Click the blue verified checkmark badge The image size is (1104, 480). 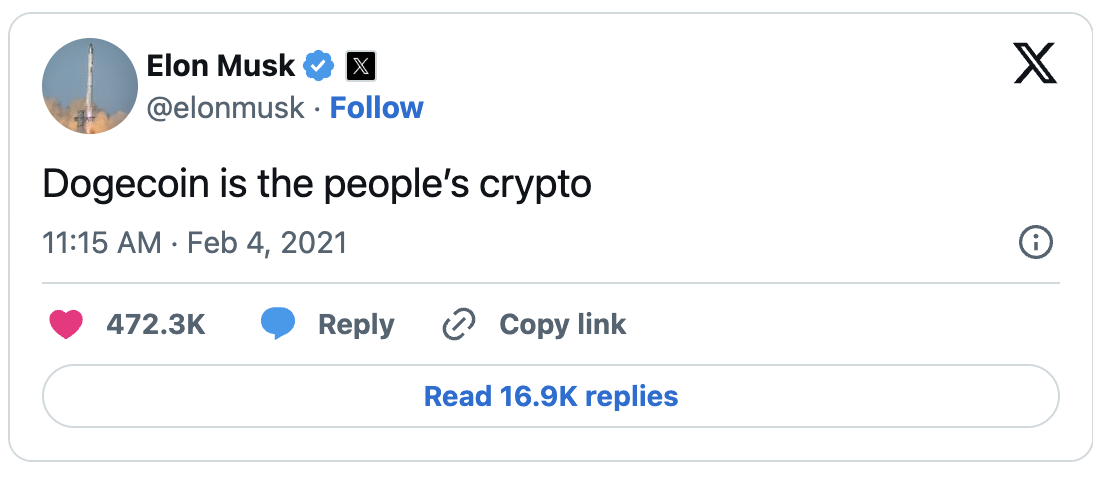[x=319, y=66]
